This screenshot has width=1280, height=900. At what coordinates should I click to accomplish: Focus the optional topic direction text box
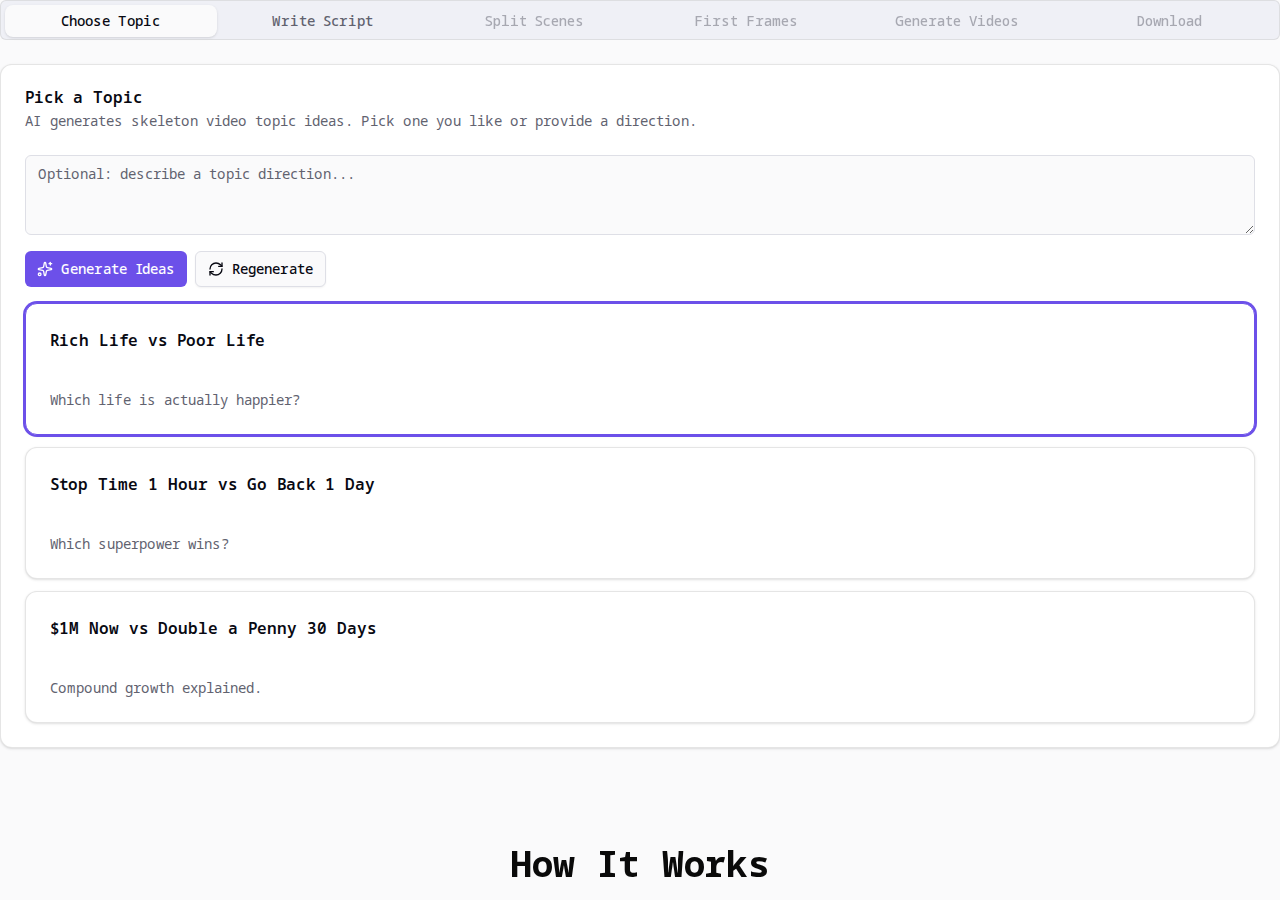click(640, 195)
